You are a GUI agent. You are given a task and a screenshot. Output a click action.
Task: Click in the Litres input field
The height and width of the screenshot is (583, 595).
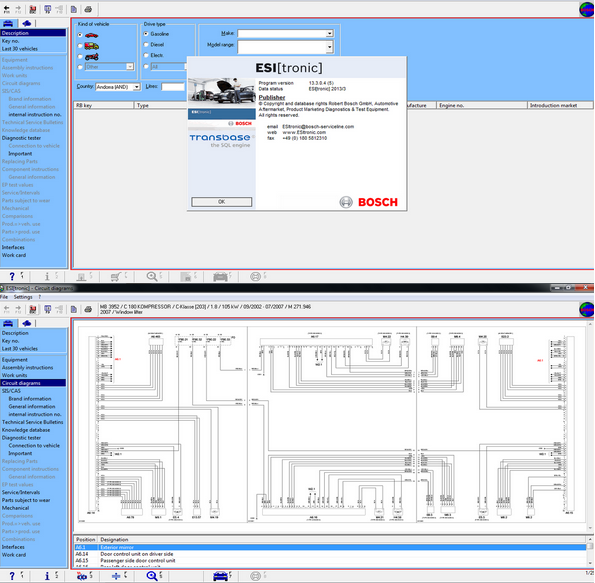(173, 87)
